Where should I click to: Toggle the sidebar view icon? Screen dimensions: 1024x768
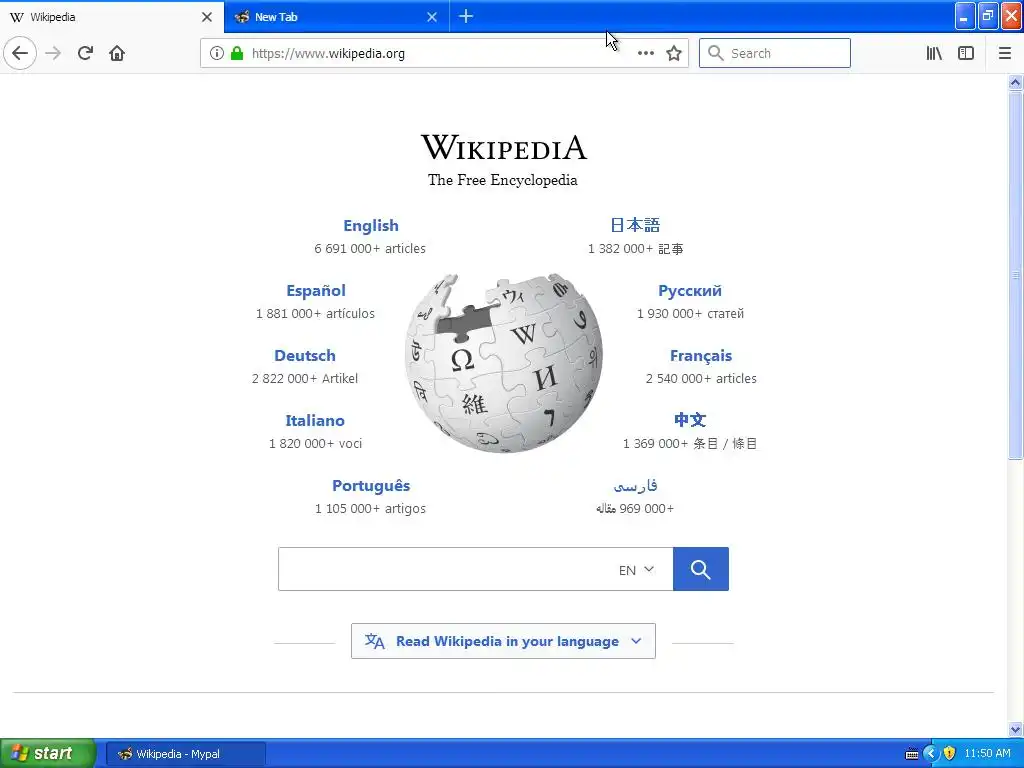point(966,53)
